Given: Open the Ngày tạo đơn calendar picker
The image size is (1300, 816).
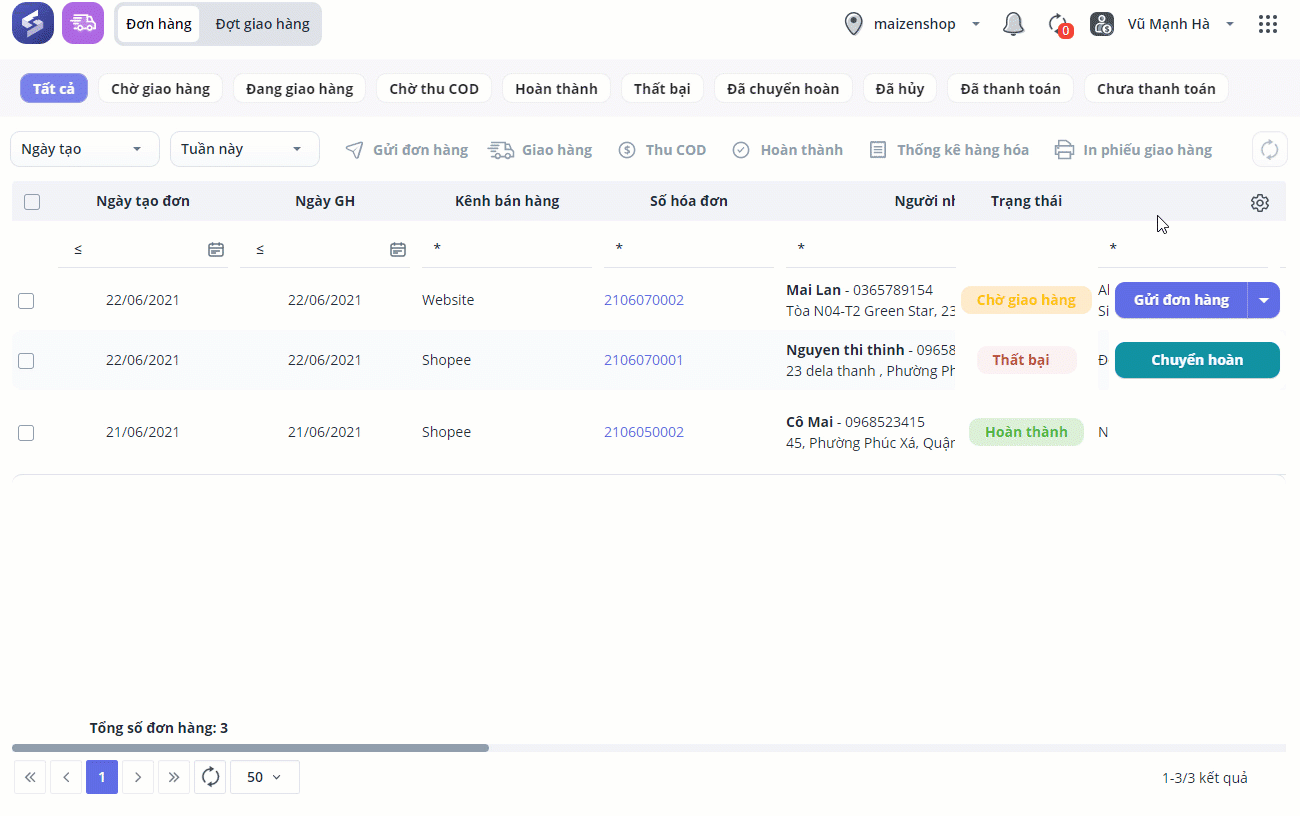Looking at the screenshot, I should click(216, 249).
